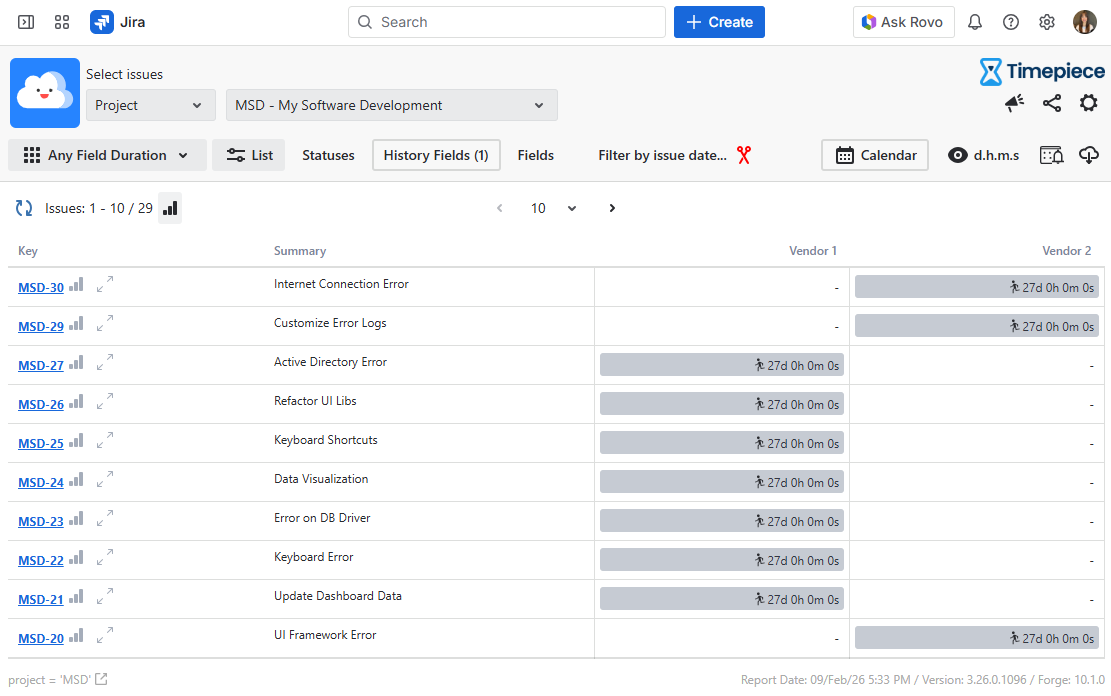Open Any Field Duration report dropdown
Screen dimensions: 1111x696
107,155
